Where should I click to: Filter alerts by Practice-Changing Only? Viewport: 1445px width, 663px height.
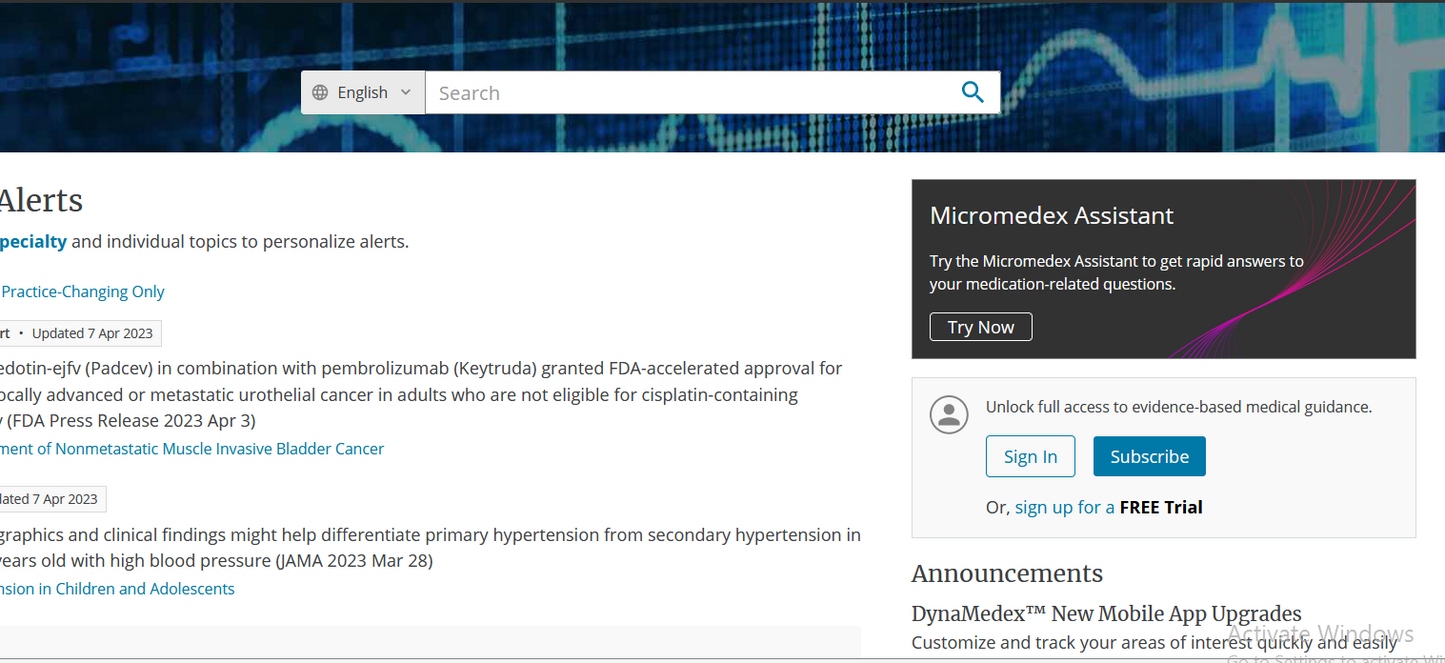83,292
